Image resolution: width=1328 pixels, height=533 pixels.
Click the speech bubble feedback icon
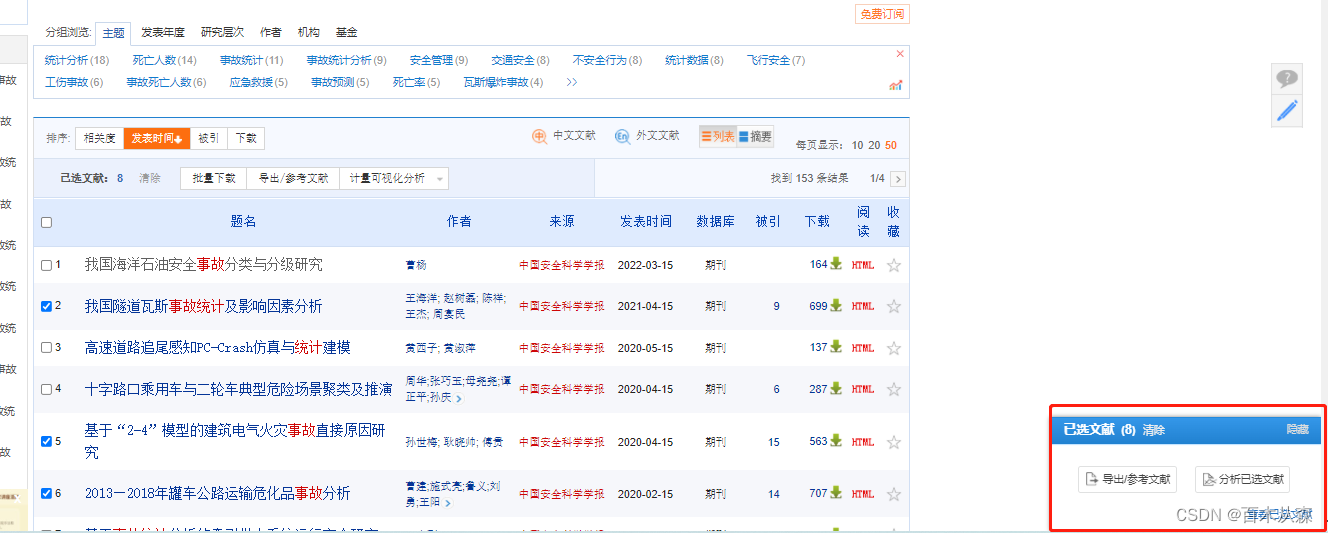pos(1287,78)
